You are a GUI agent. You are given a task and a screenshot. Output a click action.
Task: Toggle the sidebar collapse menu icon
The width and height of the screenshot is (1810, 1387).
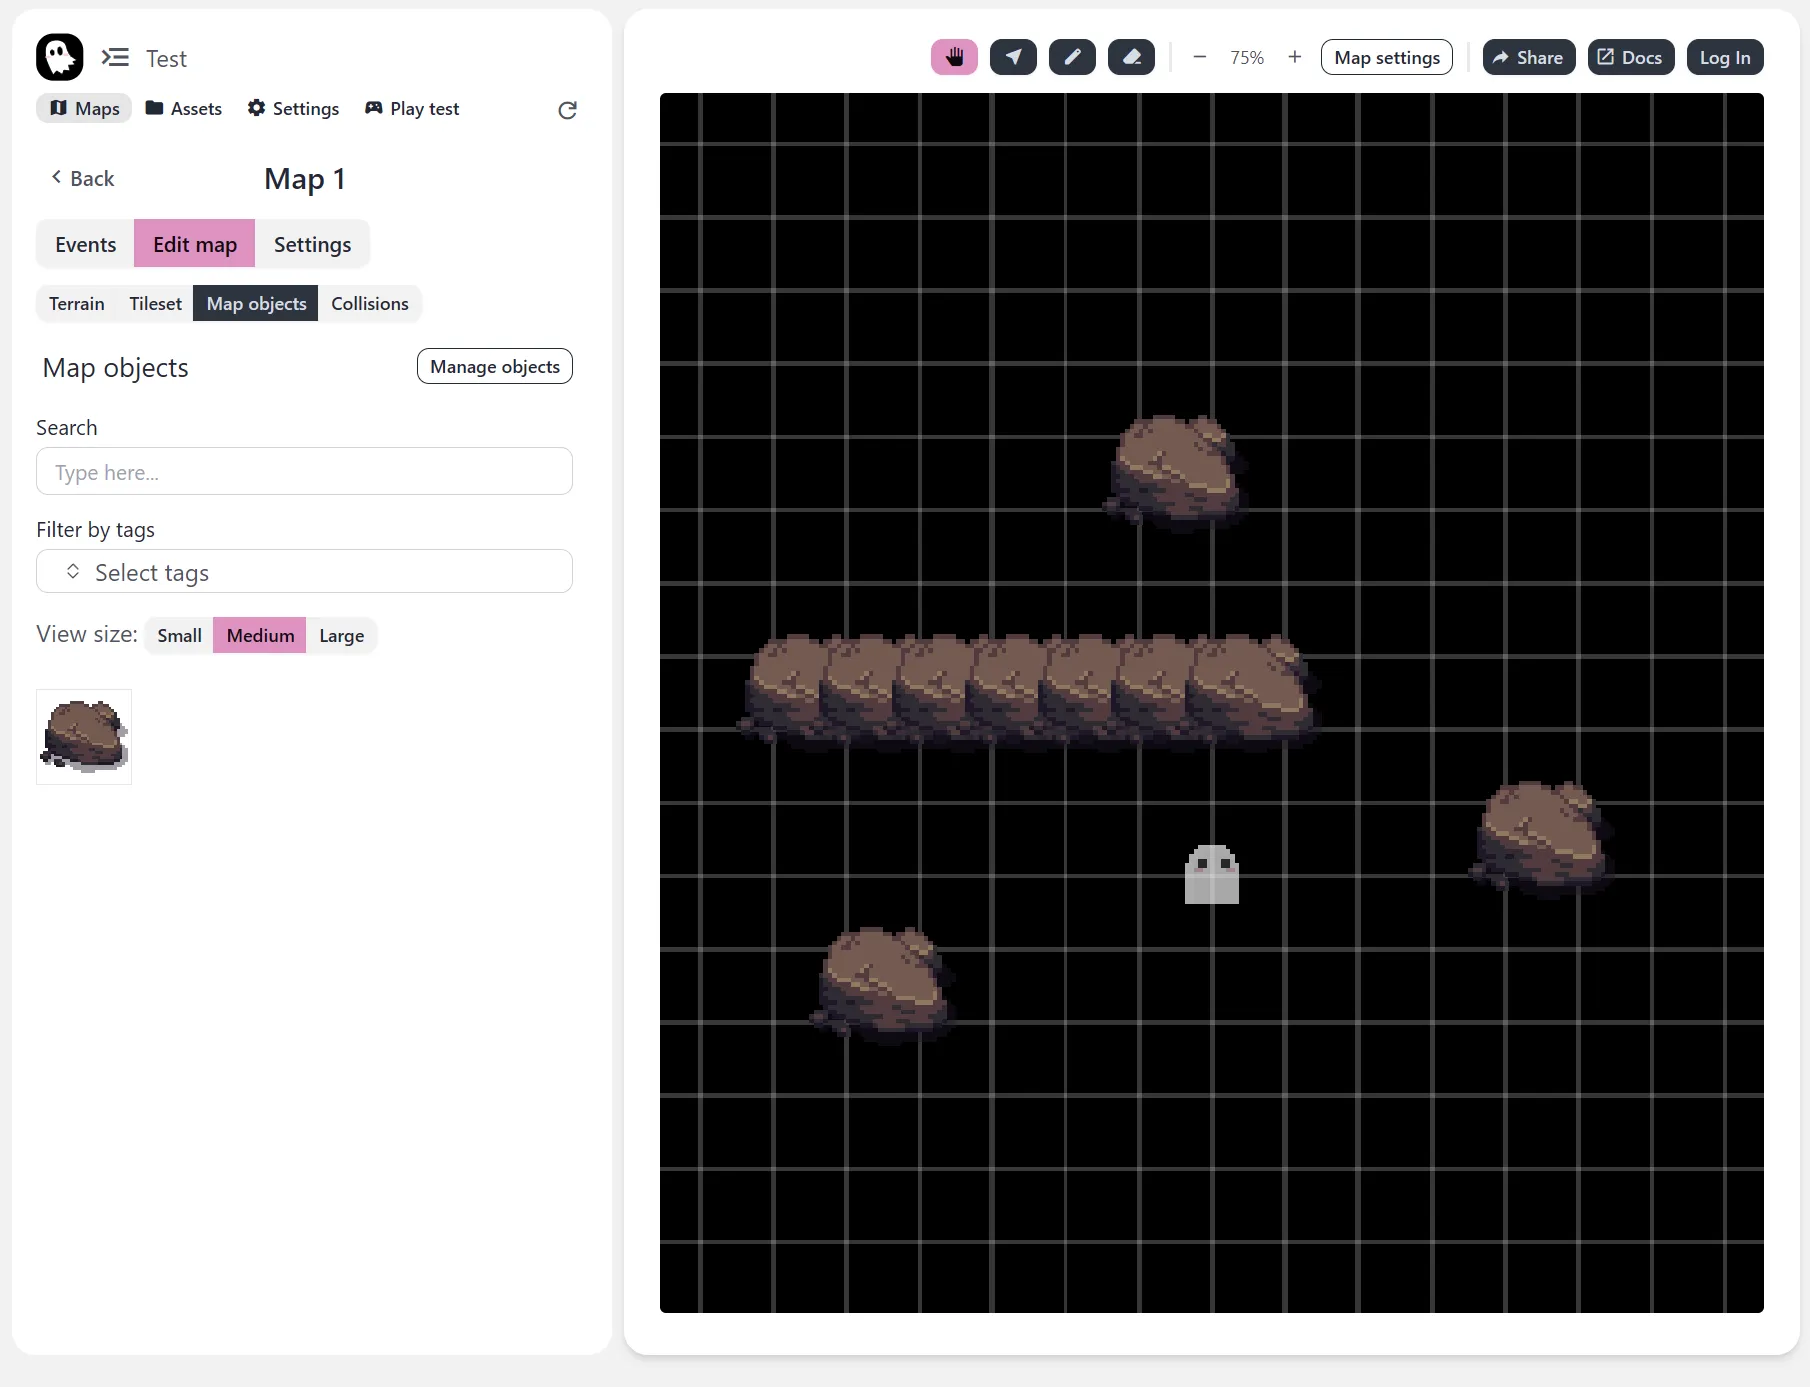point(115,58)
